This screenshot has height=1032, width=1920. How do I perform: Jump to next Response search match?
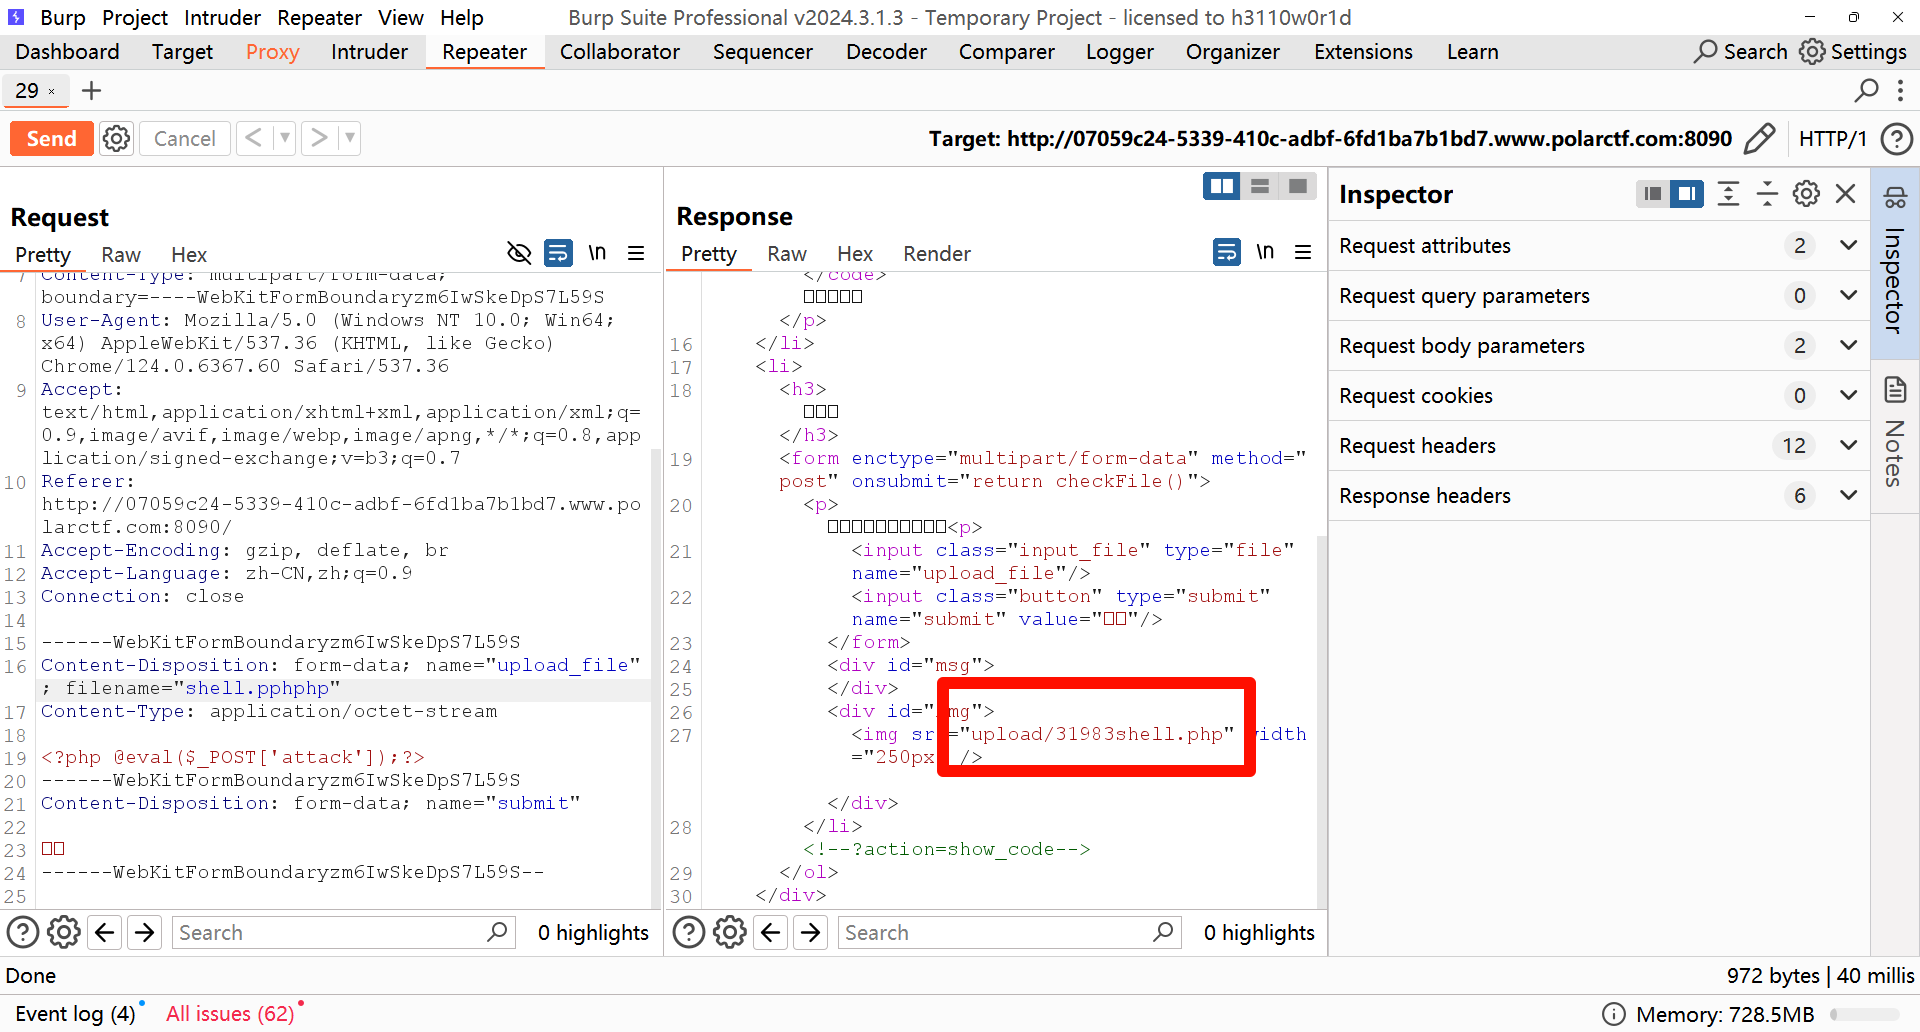coord(811,933)
